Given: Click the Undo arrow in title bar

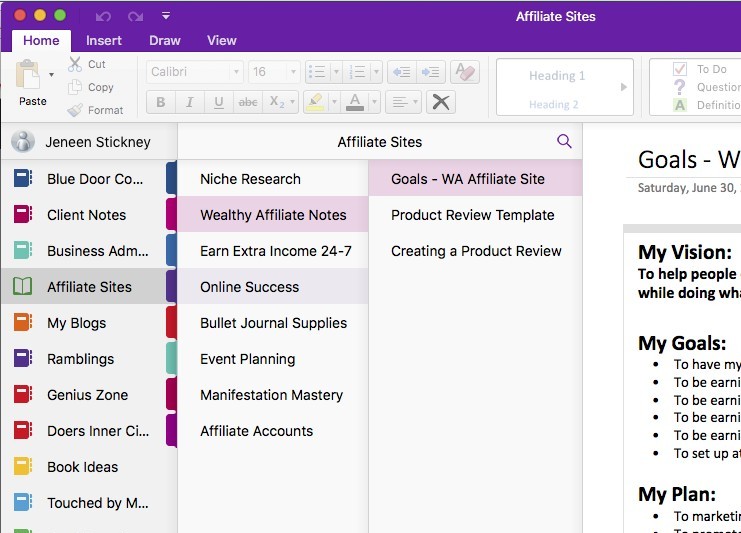Looking at the screenshot, I should [x=103, y=17].
